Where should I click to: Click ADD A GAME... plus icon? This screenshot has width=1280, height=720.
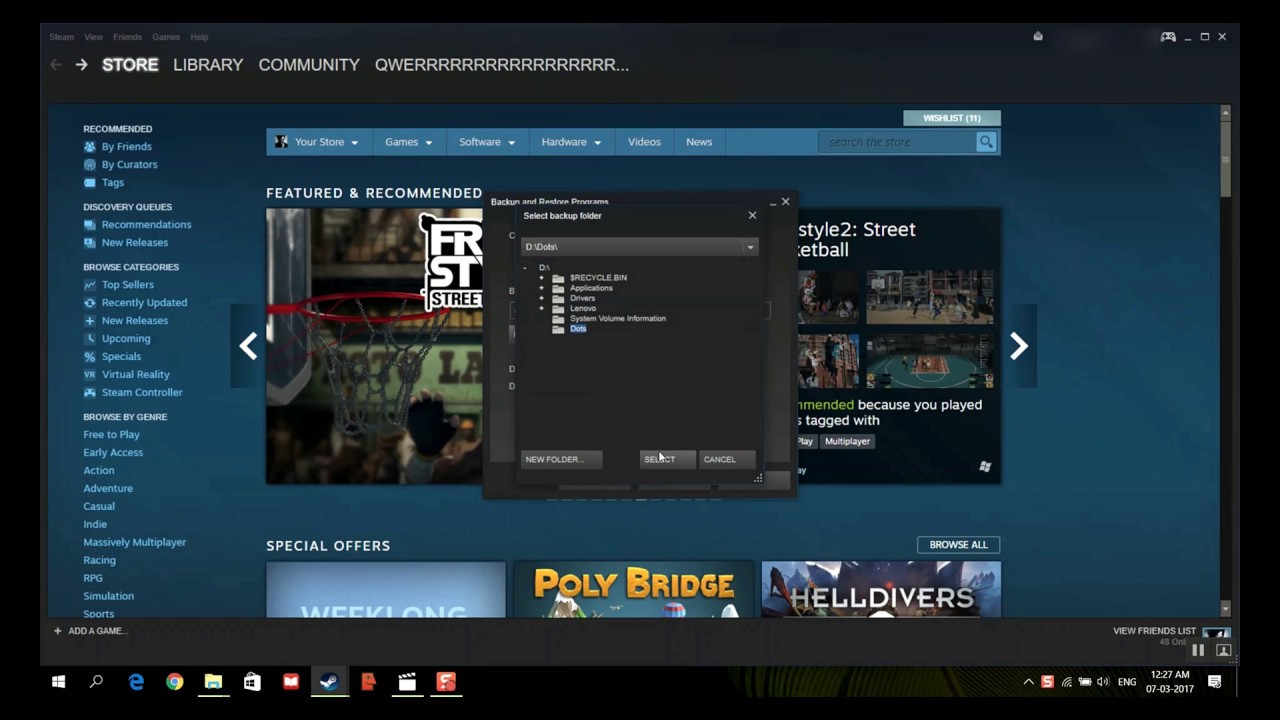point(57,631)
